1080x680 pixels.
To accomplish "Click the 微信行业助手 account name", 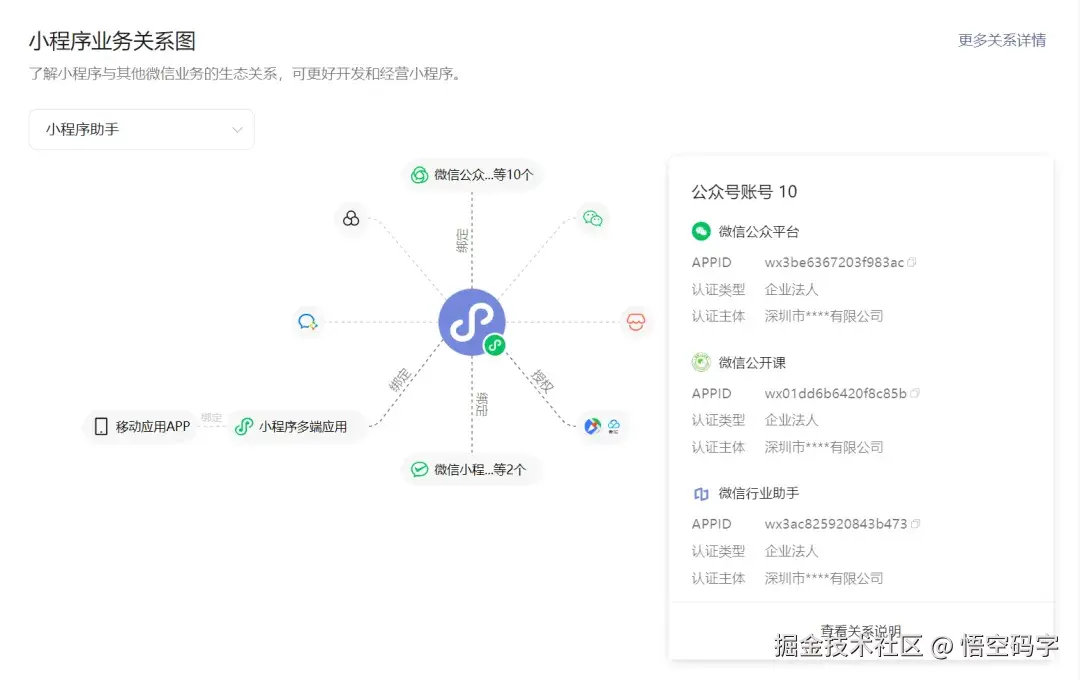I will (x=758, y=493).
